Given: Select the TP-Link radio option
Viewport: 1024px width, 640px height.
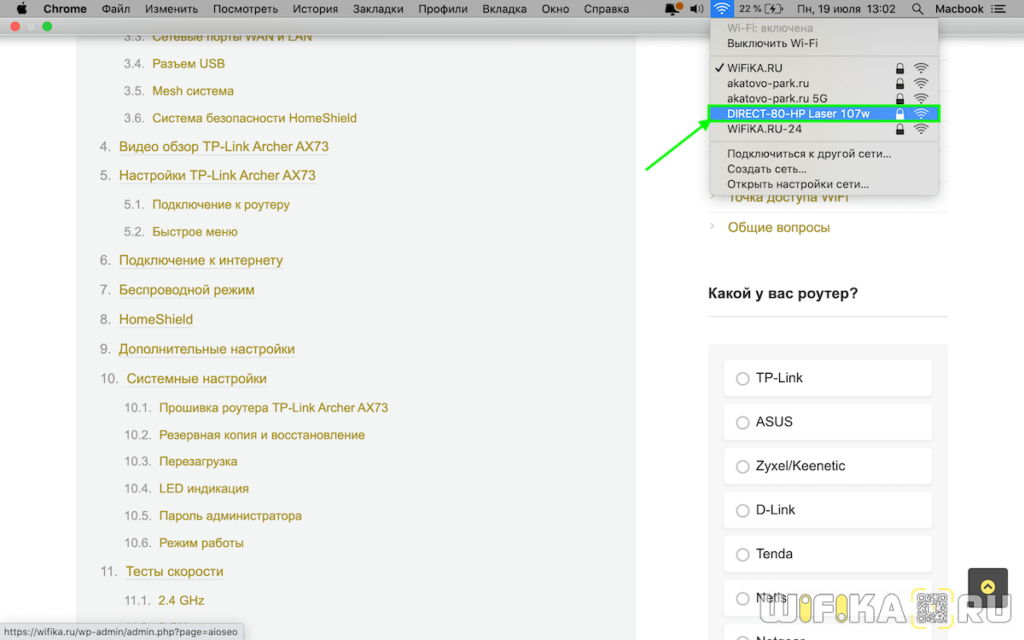Looking at the screenshot, I should tap(742, 379).
